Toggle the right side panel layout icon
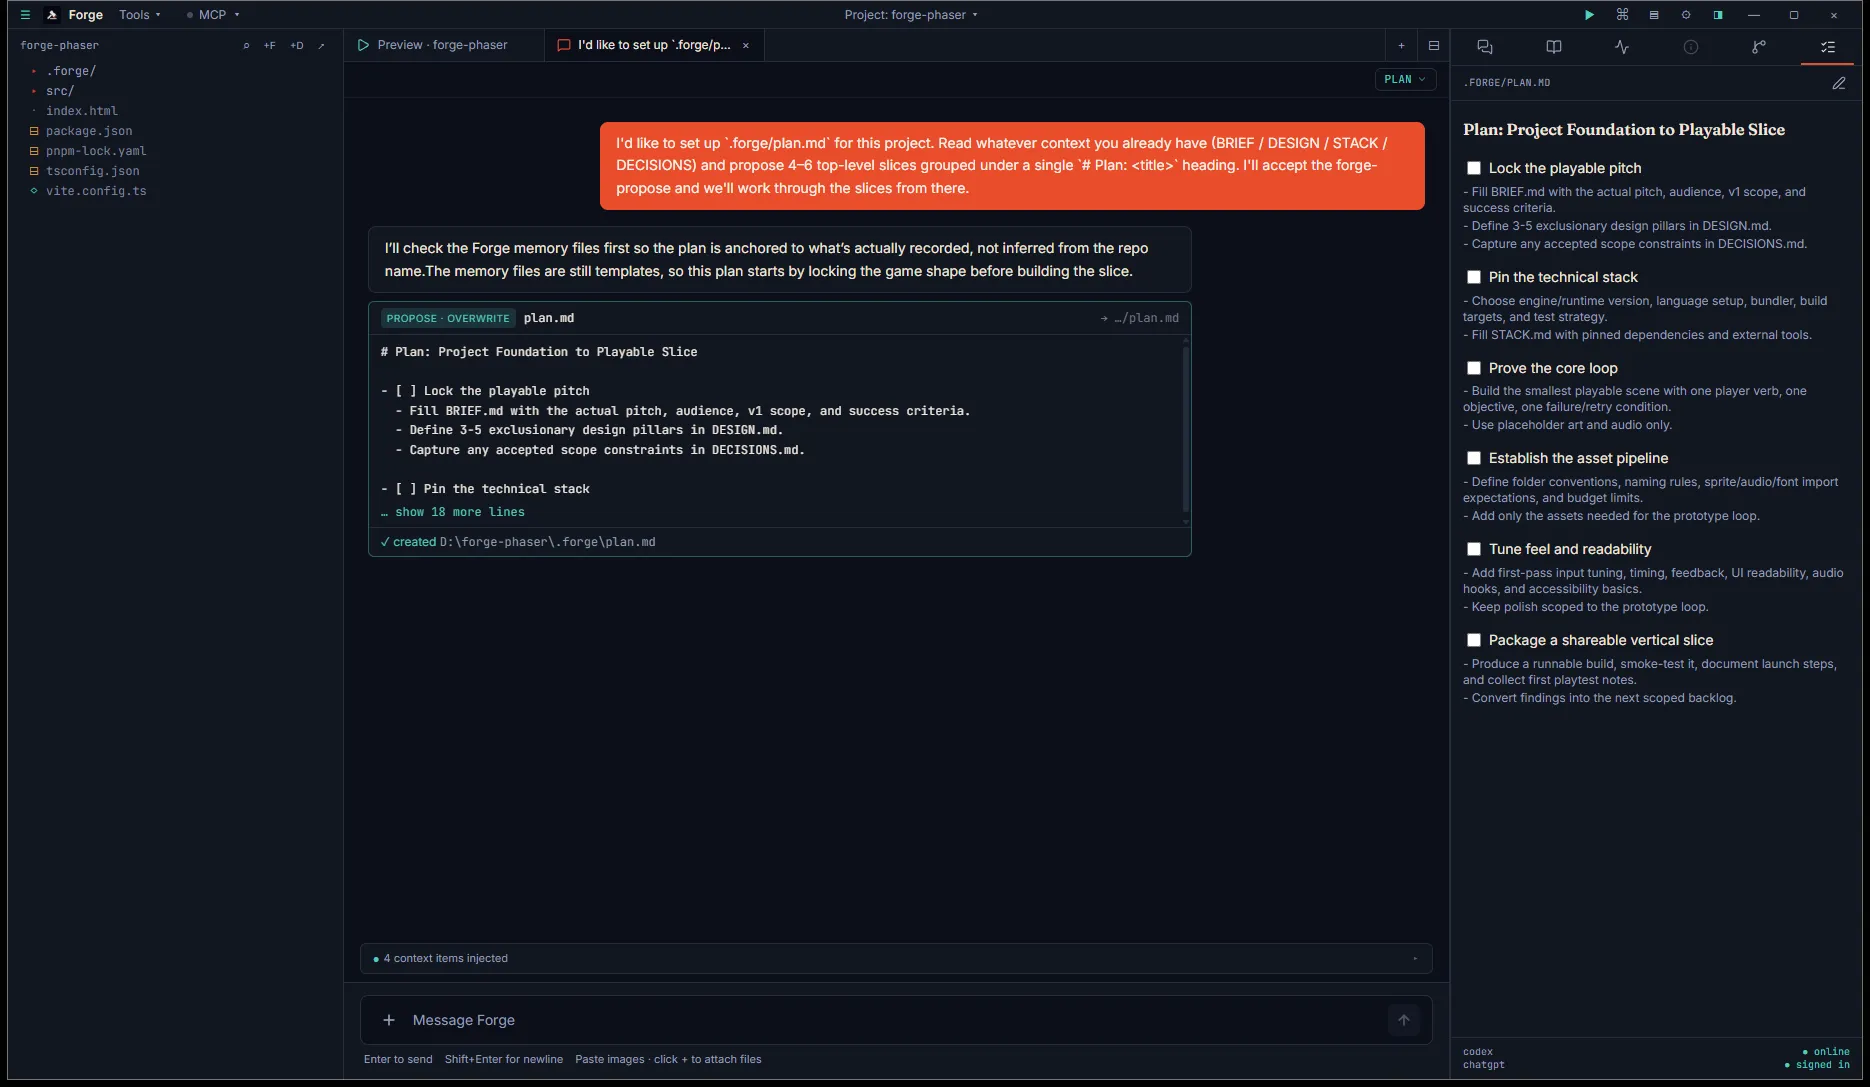Viewport: 1870px width, 1087px height. [x=1718, y=15]
